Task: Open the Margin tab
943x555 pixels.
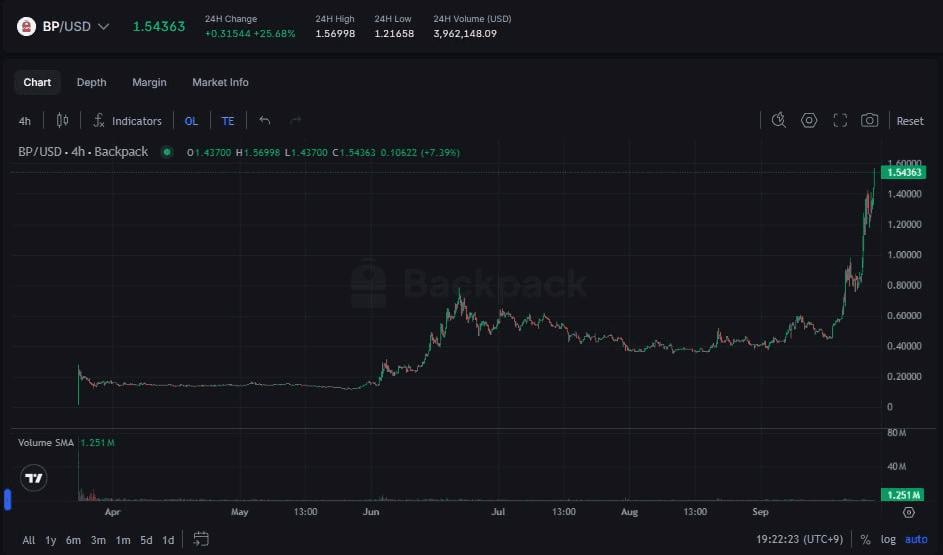Action: pyautogui.click(x=149, y=82)
